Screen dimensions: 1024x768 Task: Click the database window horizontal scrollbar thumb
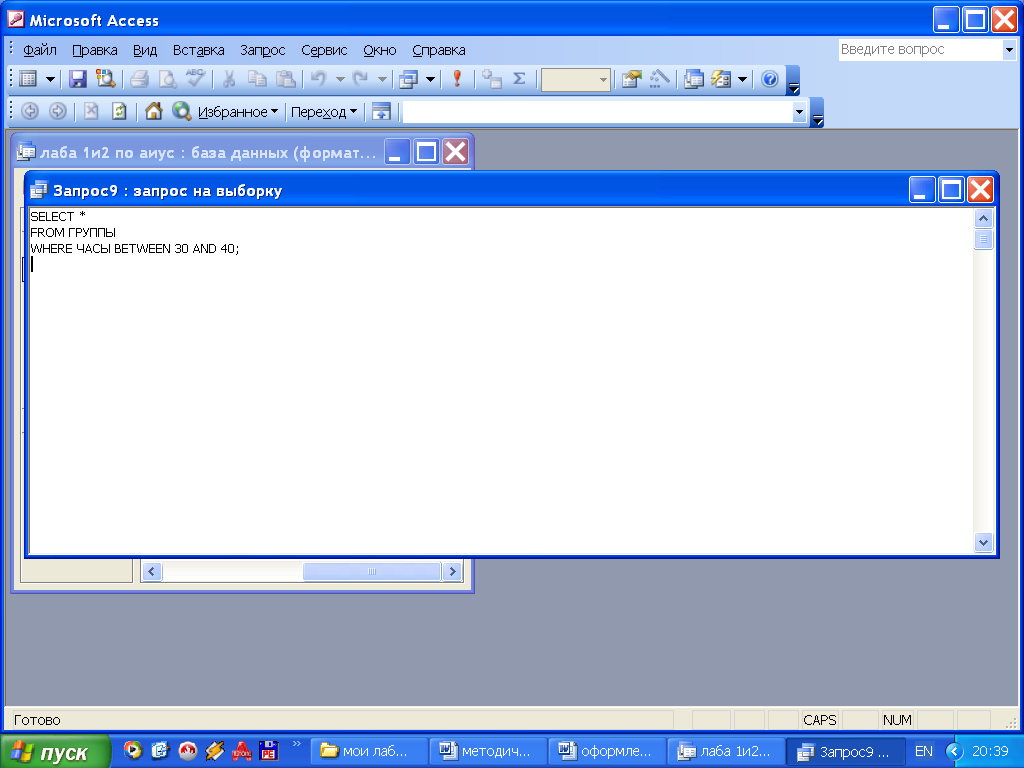click(372, 571)
